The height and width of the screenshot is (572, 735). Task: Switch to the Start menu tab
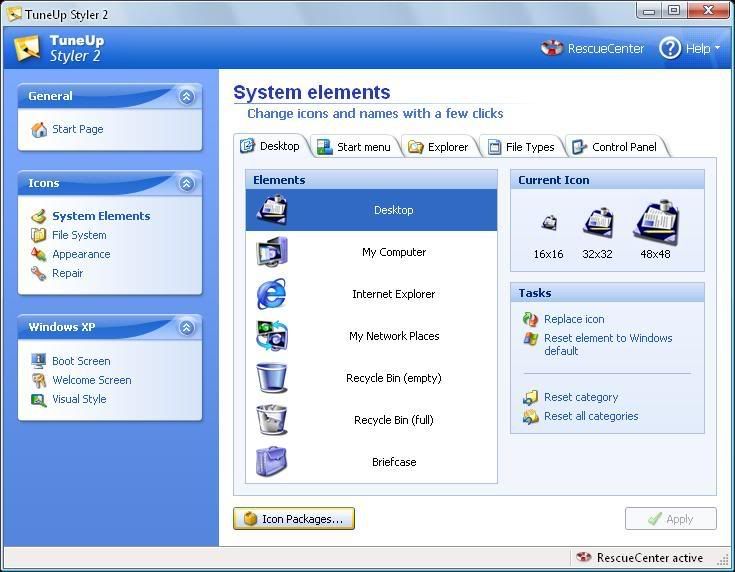click(355, 147)
